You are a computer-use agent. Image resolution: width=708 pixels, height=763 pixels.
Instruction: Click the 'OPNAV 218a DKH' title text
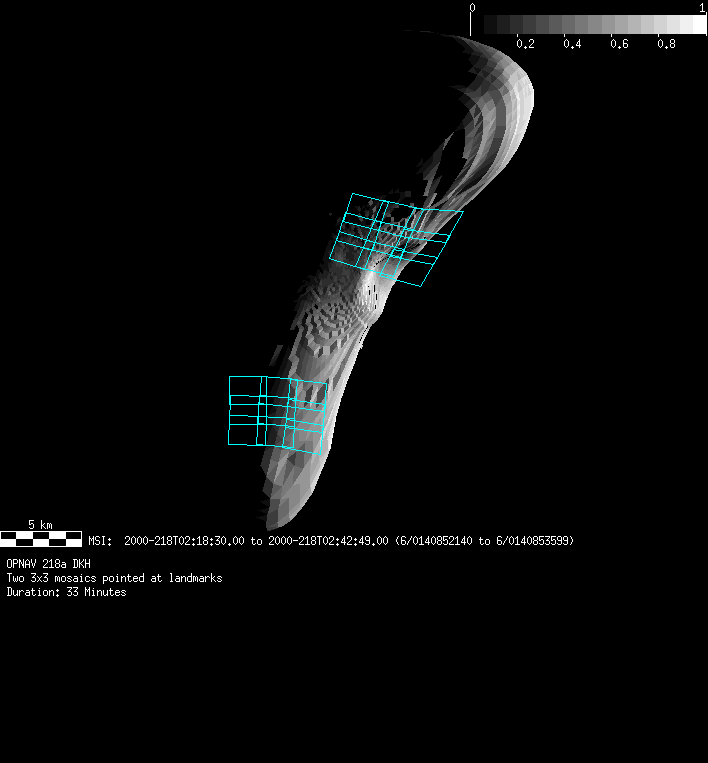click(48, 564)
